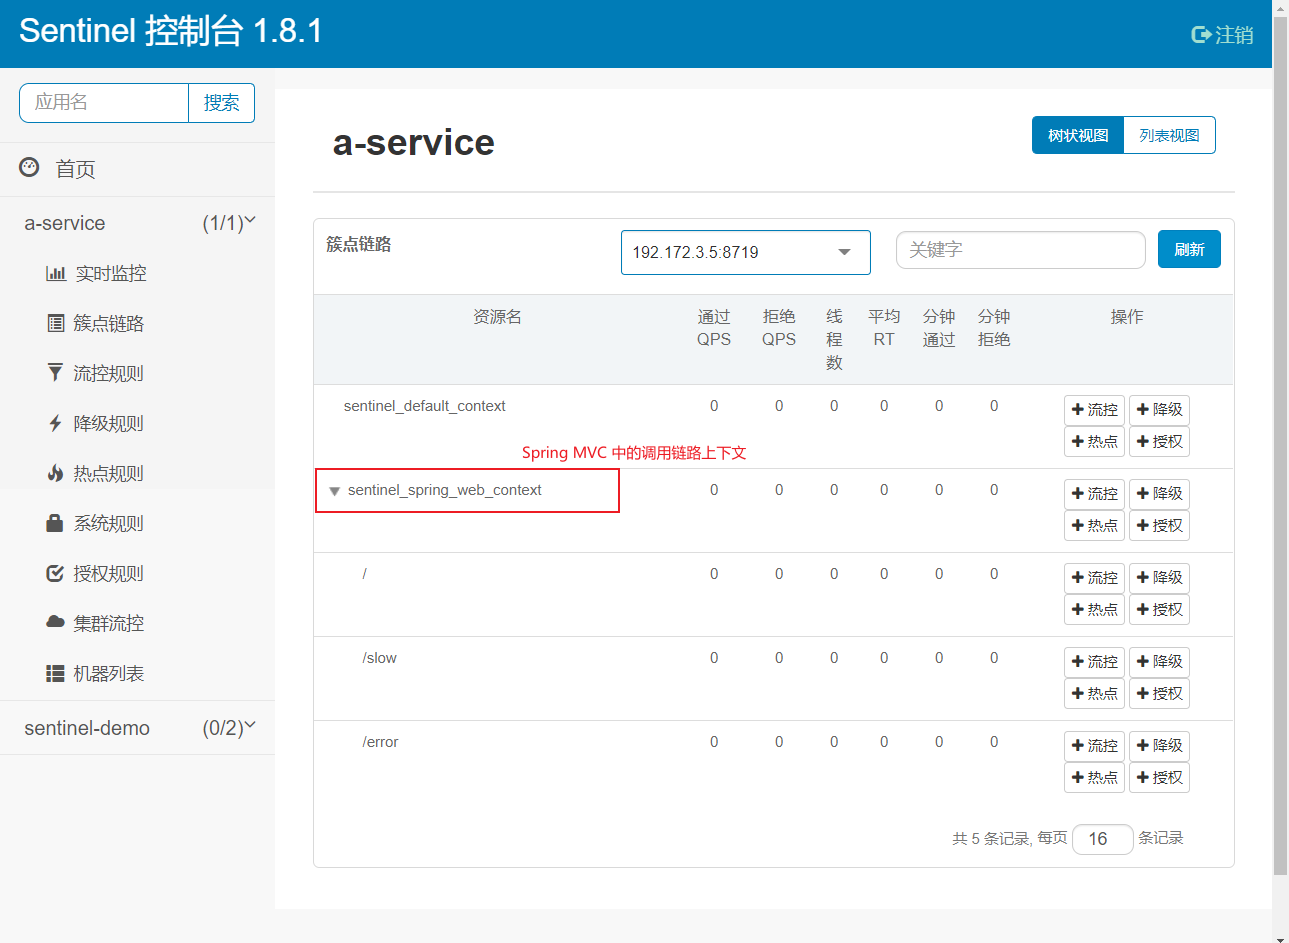Click the sentinel_default_context resource name
This screenshot has height=943, width=1289.
424,406
